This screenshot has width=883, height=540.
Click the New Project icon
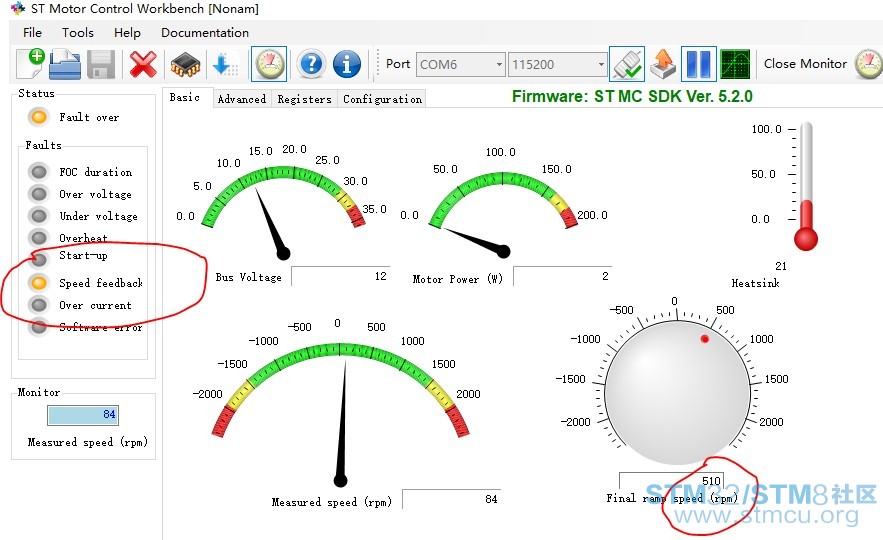(x=30, y=64)
